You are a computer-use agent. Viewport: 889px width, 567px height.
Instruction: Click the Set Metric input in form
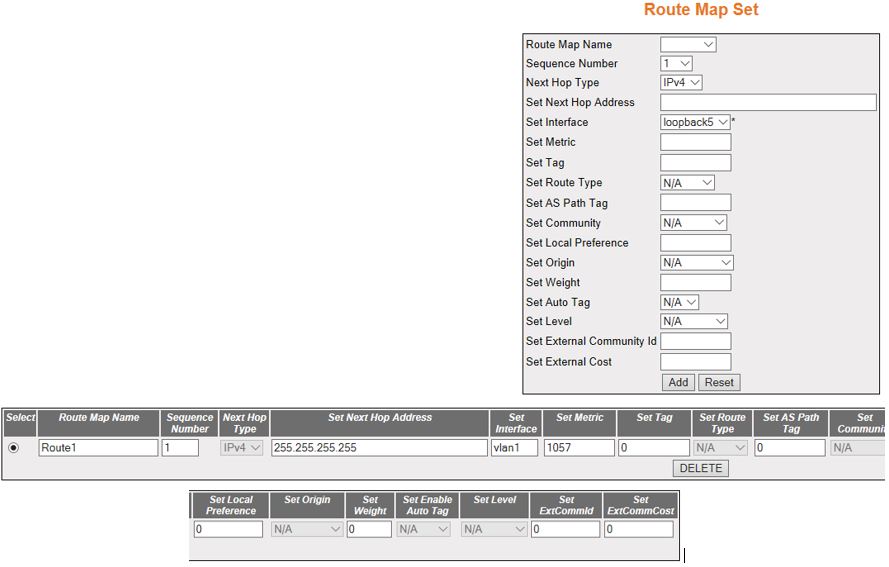[x=696, y=142]
